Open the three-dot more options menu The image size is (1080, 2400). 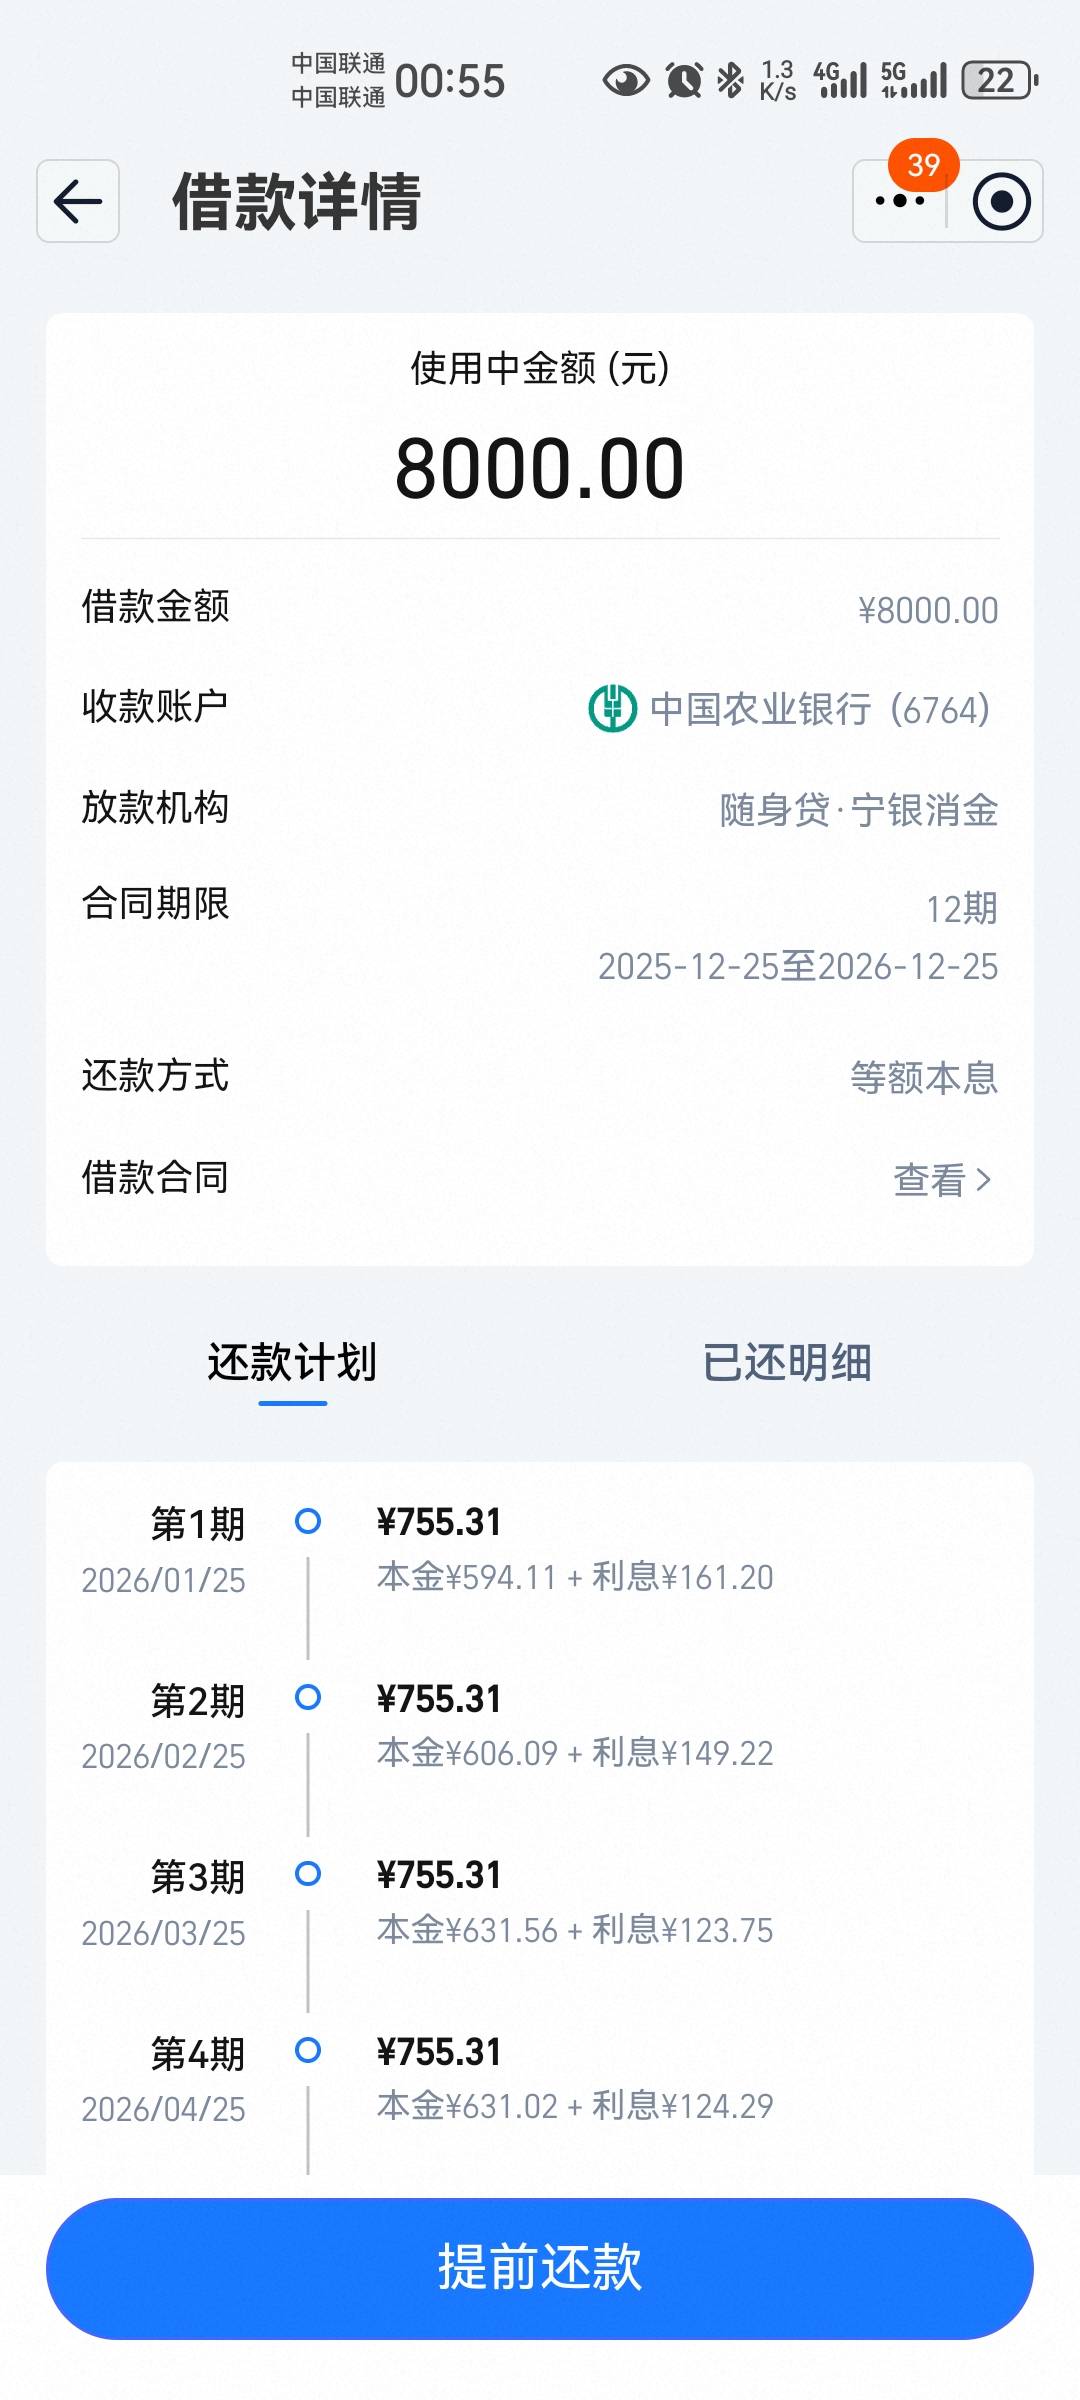[x=900, y=201]
